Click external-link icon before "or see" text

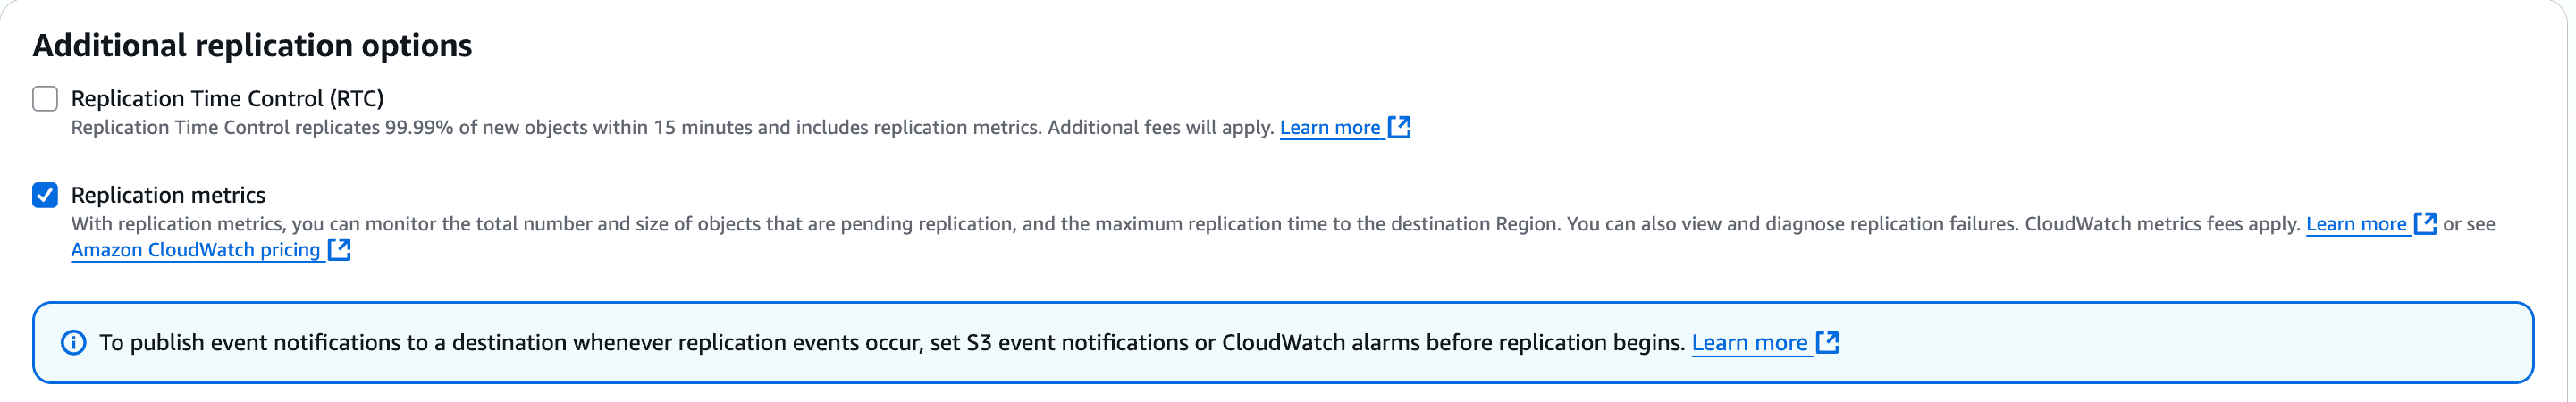(2425, 223)
